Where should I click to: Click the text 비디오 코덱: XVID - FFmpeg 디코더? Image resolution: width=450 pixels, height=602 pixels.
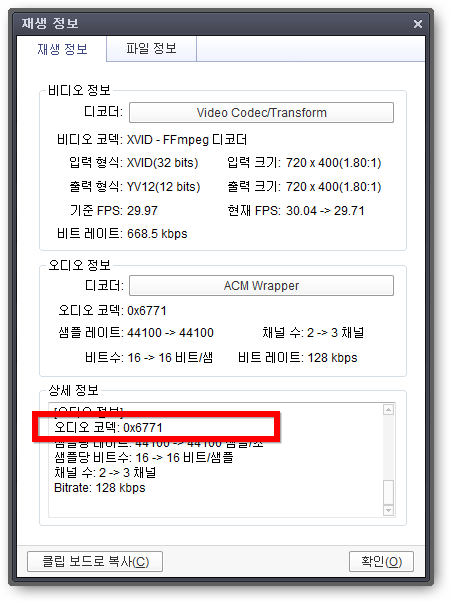152,139
